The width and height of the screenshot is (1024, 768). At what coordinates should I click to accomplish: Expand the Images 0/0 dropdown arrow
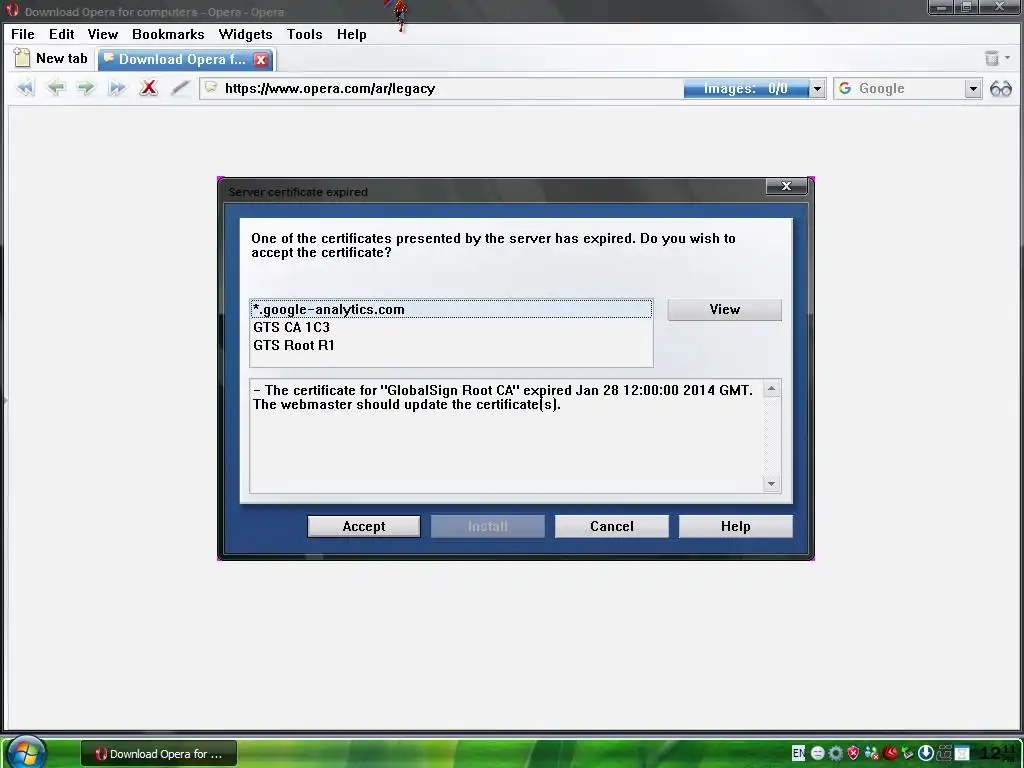817,89
